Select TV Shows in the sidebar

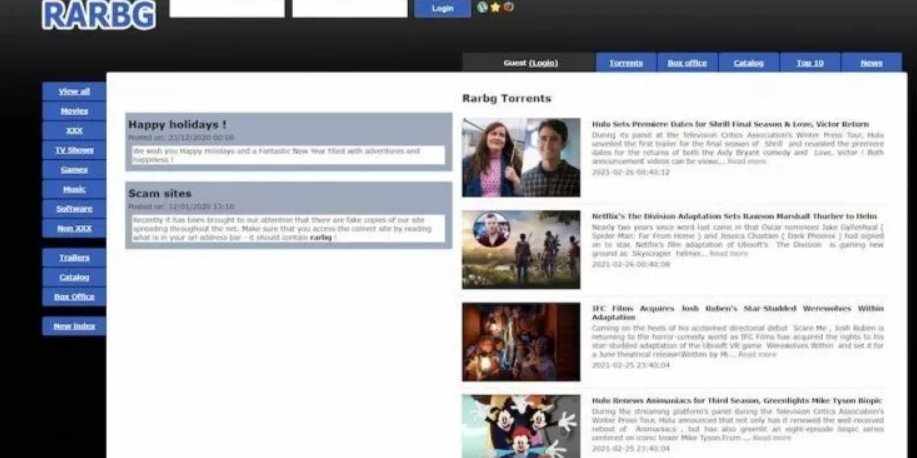(x=74, y=150)
